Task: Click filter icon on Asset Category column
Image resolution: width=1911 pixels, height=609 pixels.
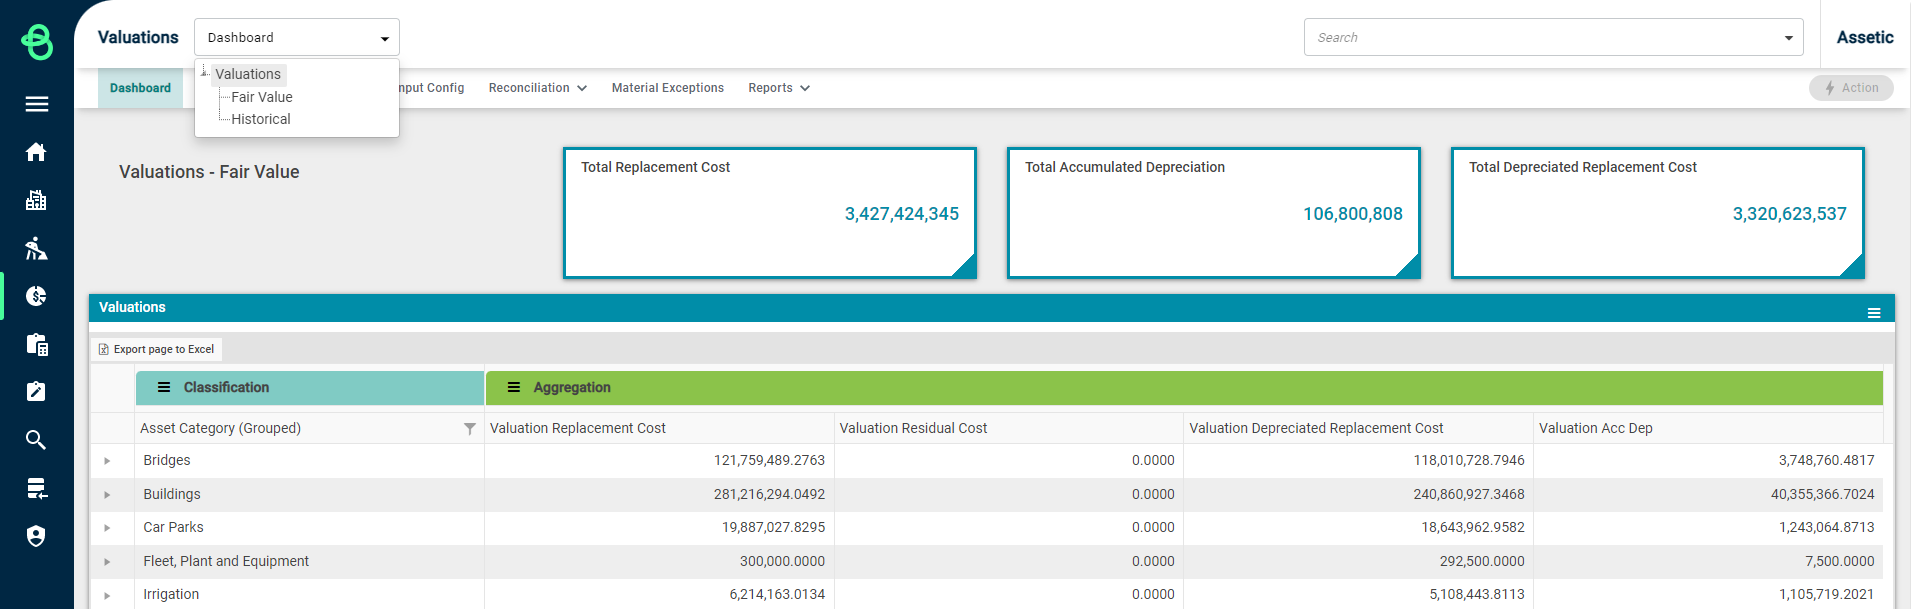Action: [x=469, y=429]
